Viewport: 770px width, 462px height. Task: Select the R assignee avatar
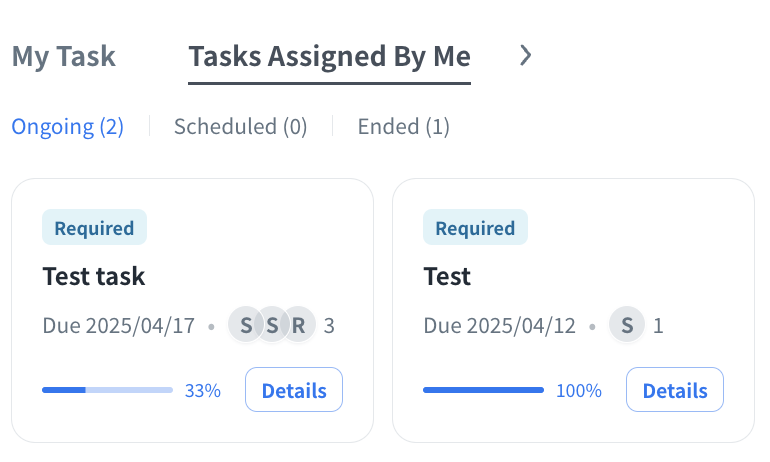point(298,325)
